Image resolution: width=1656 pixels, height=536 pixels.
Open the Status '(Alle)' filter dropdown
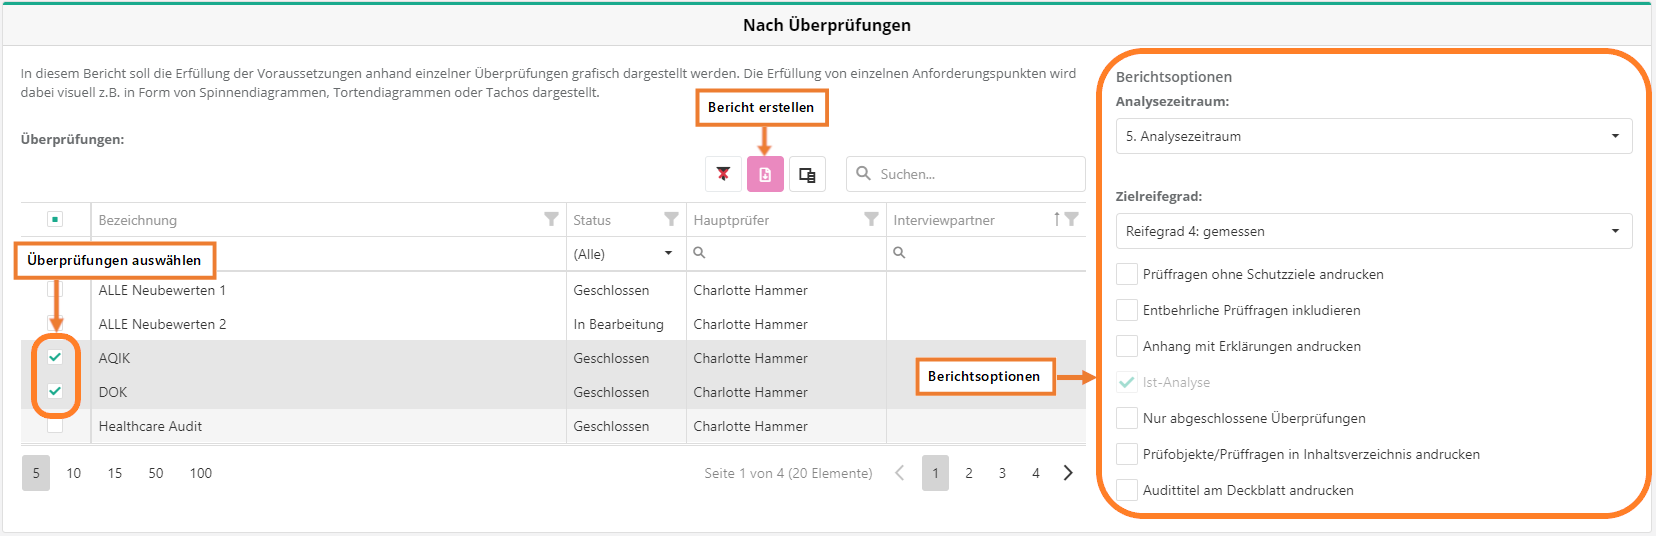624,254
